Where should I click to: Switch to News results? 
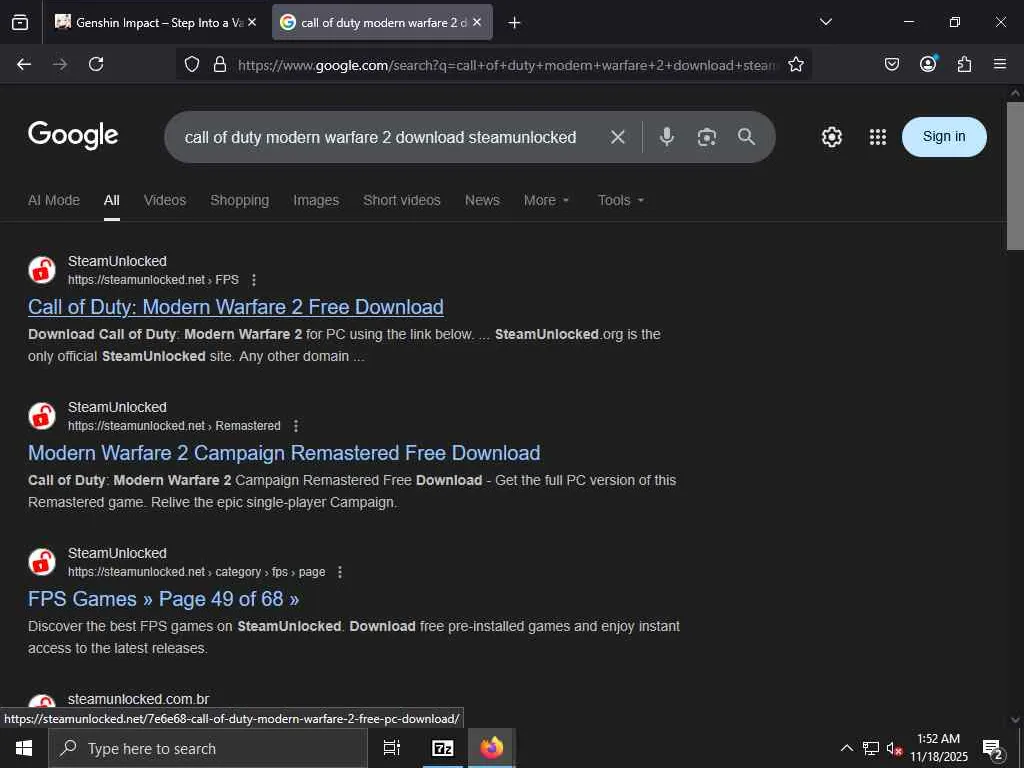[482, 200]
